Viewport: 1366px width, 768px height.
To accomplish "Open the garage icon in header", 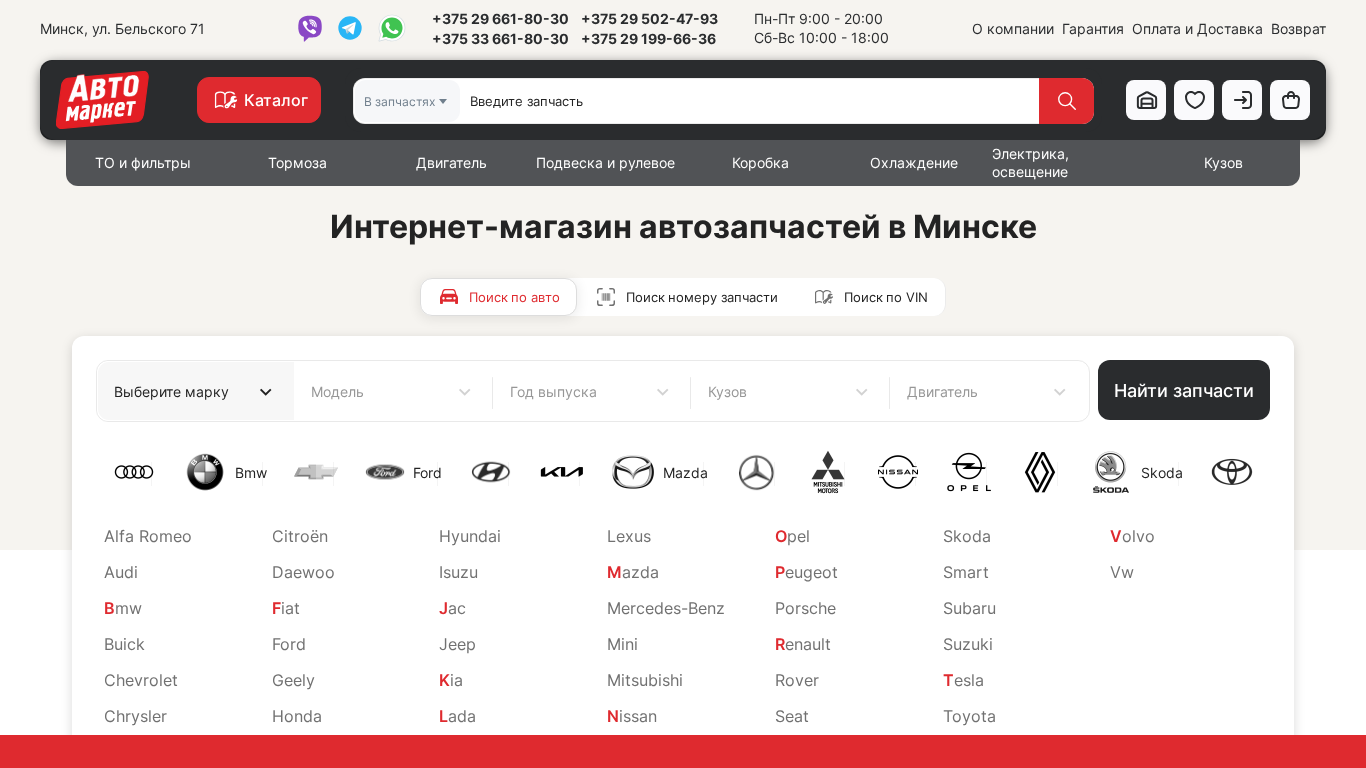I will [1146, 100].
